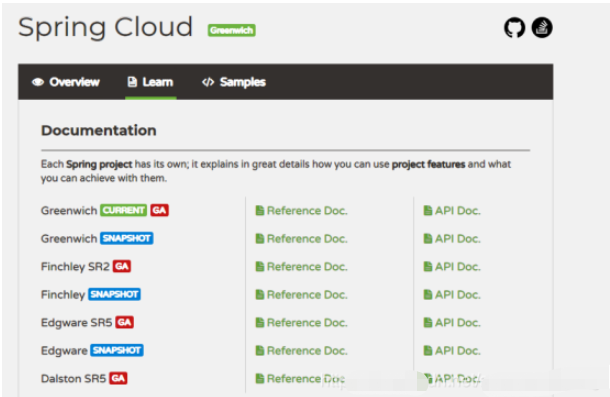Click the SNAPSHOT badge beside Greenwich
This screenshot has height=397, width=610.
(x=127, y=238)
